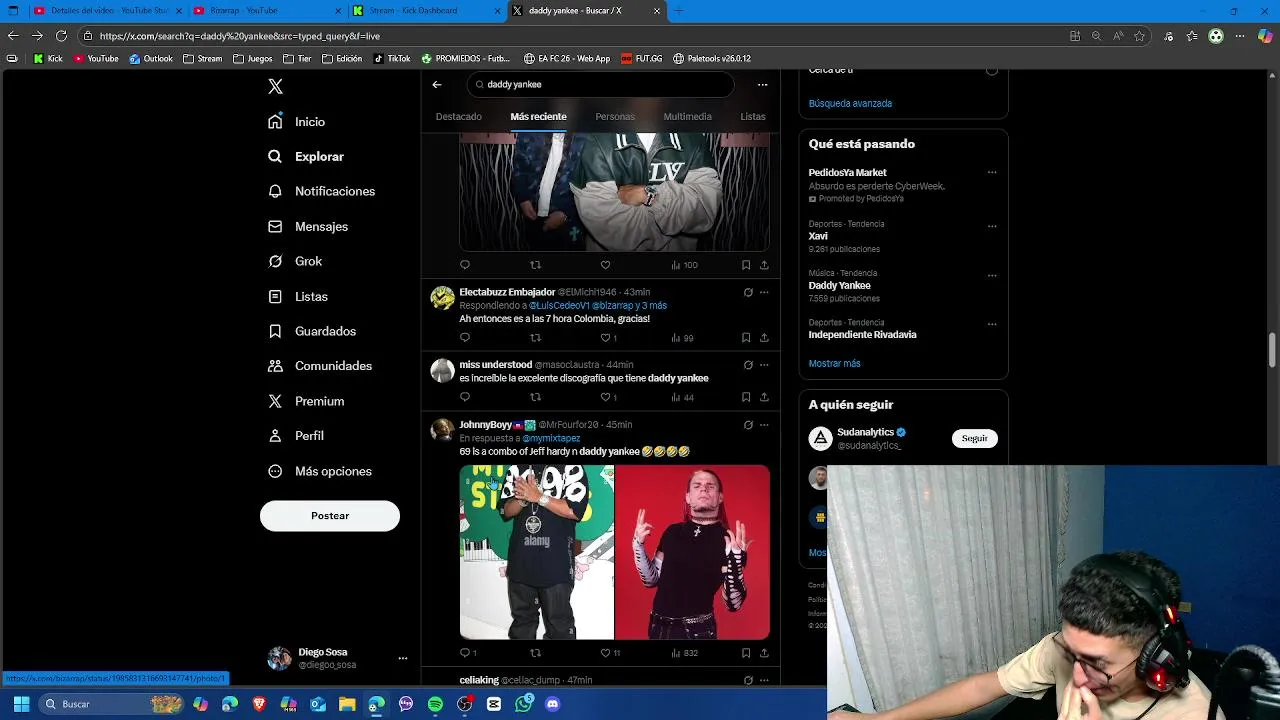1280x720 pixels.
Task: Follow Sudanalytics with Seguir button
Action: click(974, 439)
